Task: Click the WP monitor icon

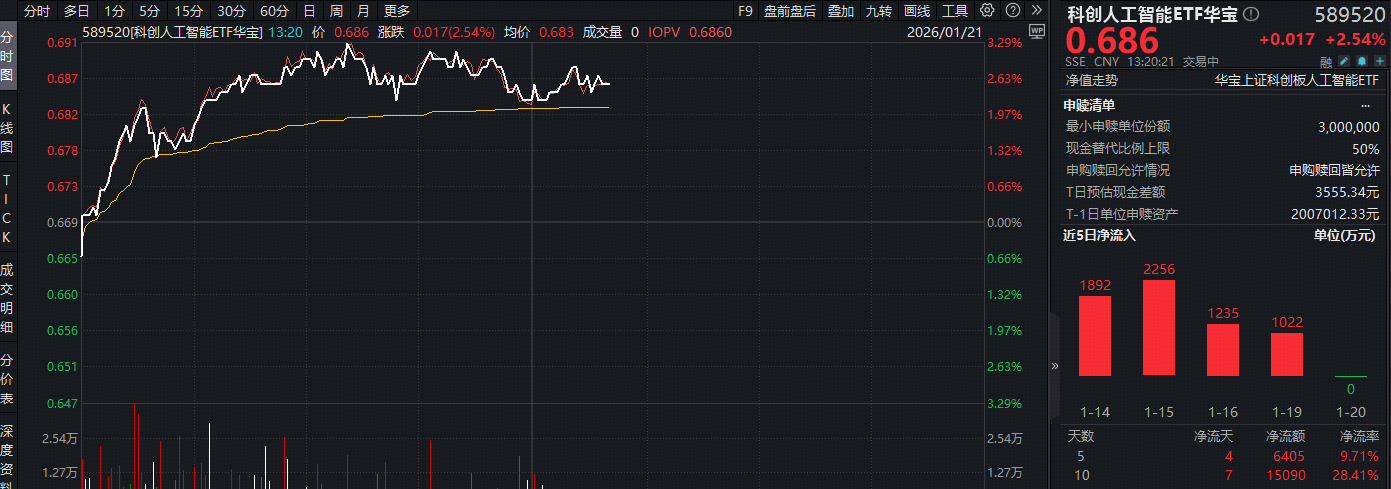Action: pos(1036,31)
